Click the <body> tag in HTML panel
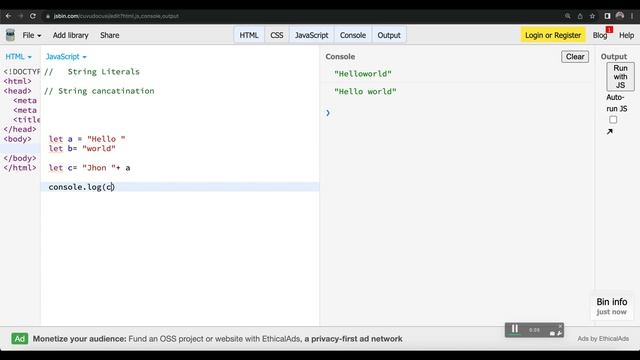640x360 pixels. 18,139
